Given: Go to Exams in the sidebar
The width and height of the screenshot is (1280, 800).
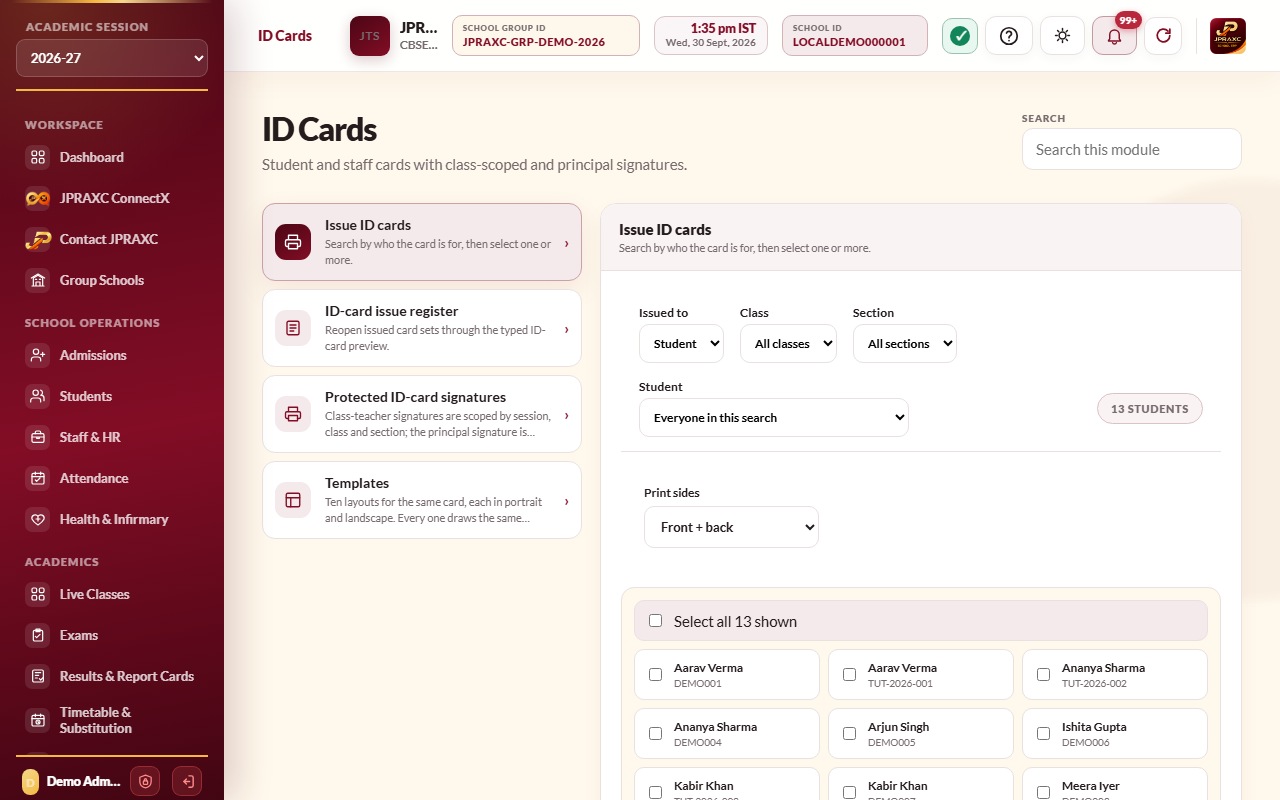Looking at the screenshot, I should point(112,635).
